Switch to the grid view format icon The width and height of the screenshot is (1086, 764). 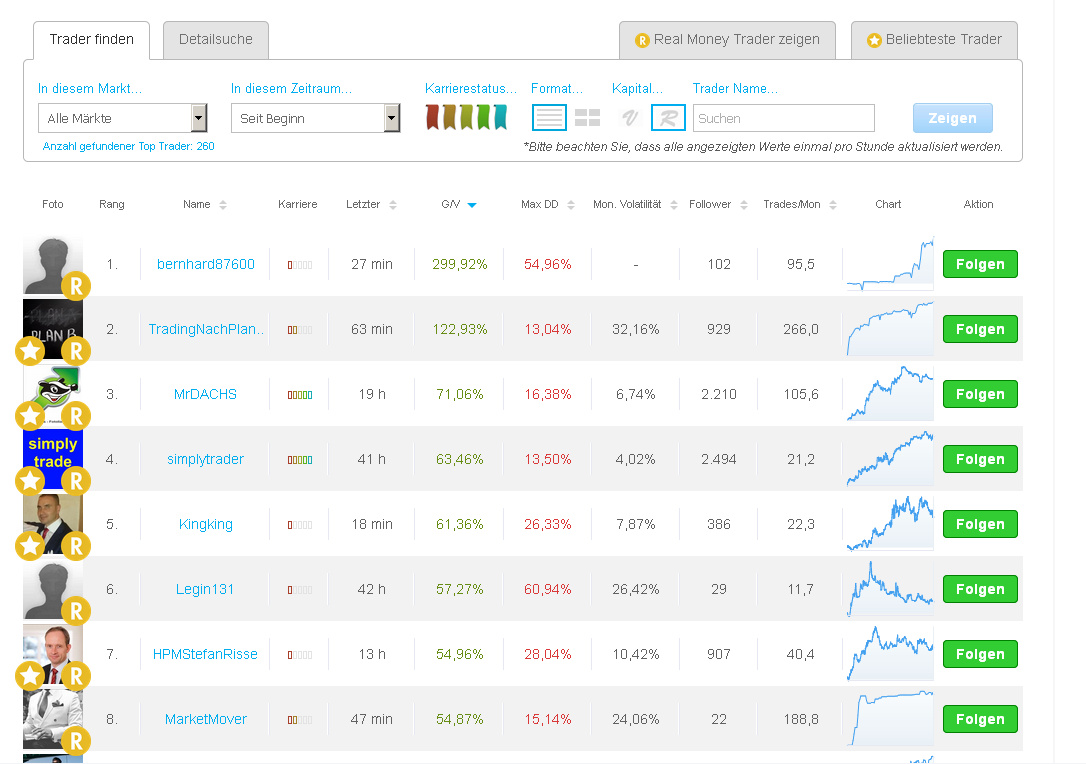[587, 118]
